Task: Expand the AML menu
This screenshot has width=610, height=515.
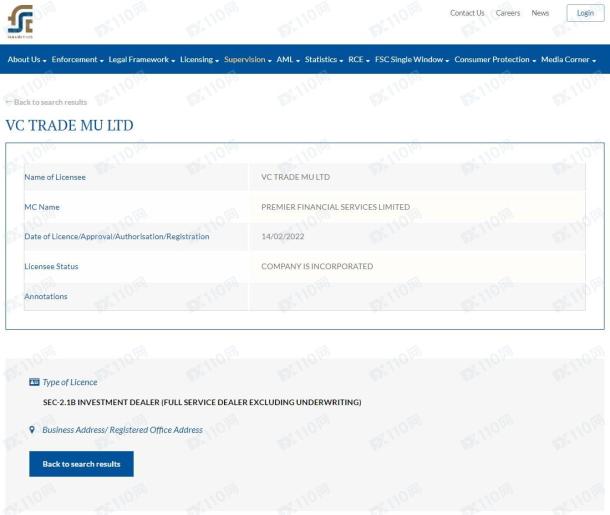Action: pyautogui.click(x=288, y=60)
